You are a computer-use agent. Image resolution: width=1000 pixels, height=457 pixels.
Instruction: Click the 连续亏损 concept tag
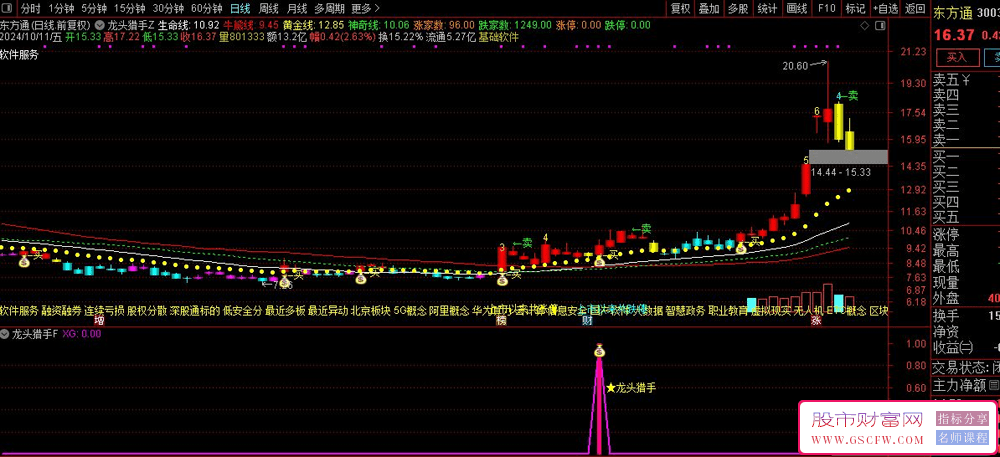[104, 311]
